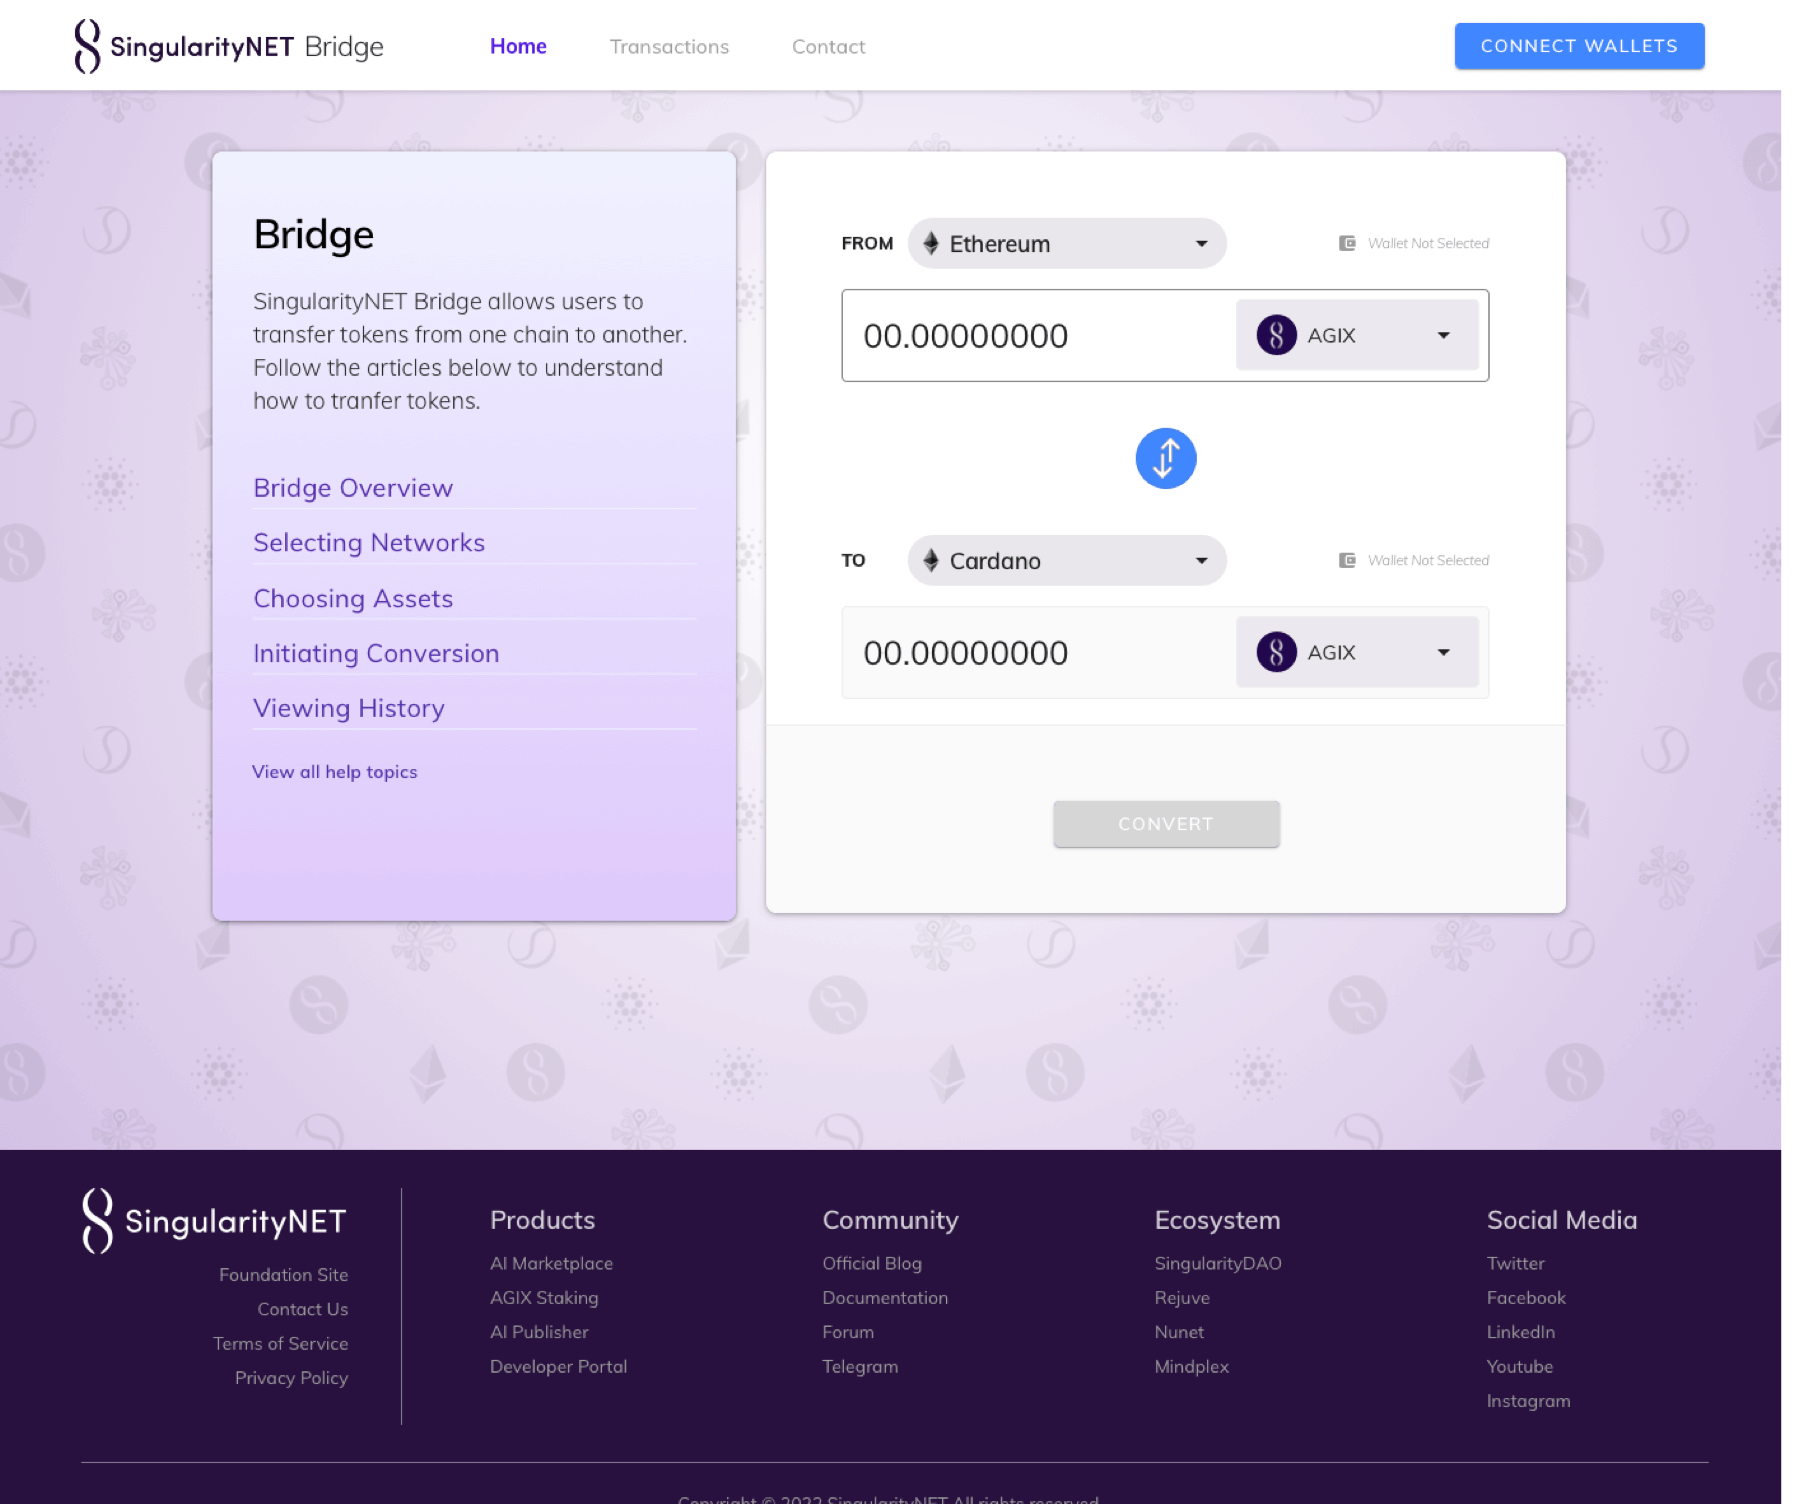
Task: Open the Bridge Overview article
Action: pos(353,488)
